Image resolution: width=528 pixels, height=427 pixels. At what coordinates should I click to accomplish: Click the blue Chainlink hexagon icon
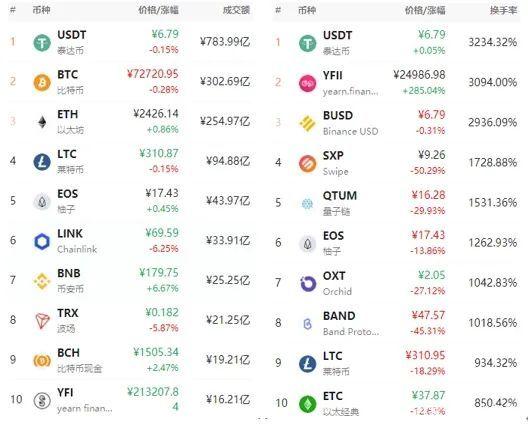click(x=42, y=241)
